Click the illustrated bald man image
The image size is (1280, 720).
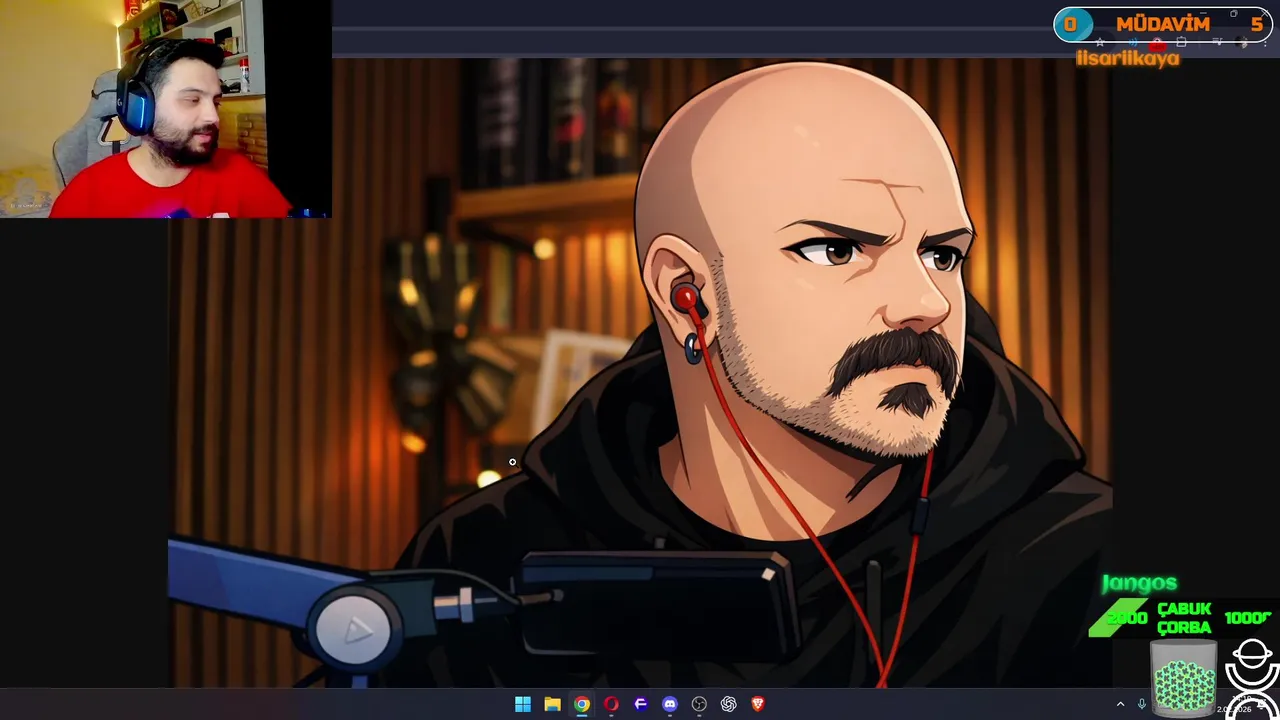point(640,372)
